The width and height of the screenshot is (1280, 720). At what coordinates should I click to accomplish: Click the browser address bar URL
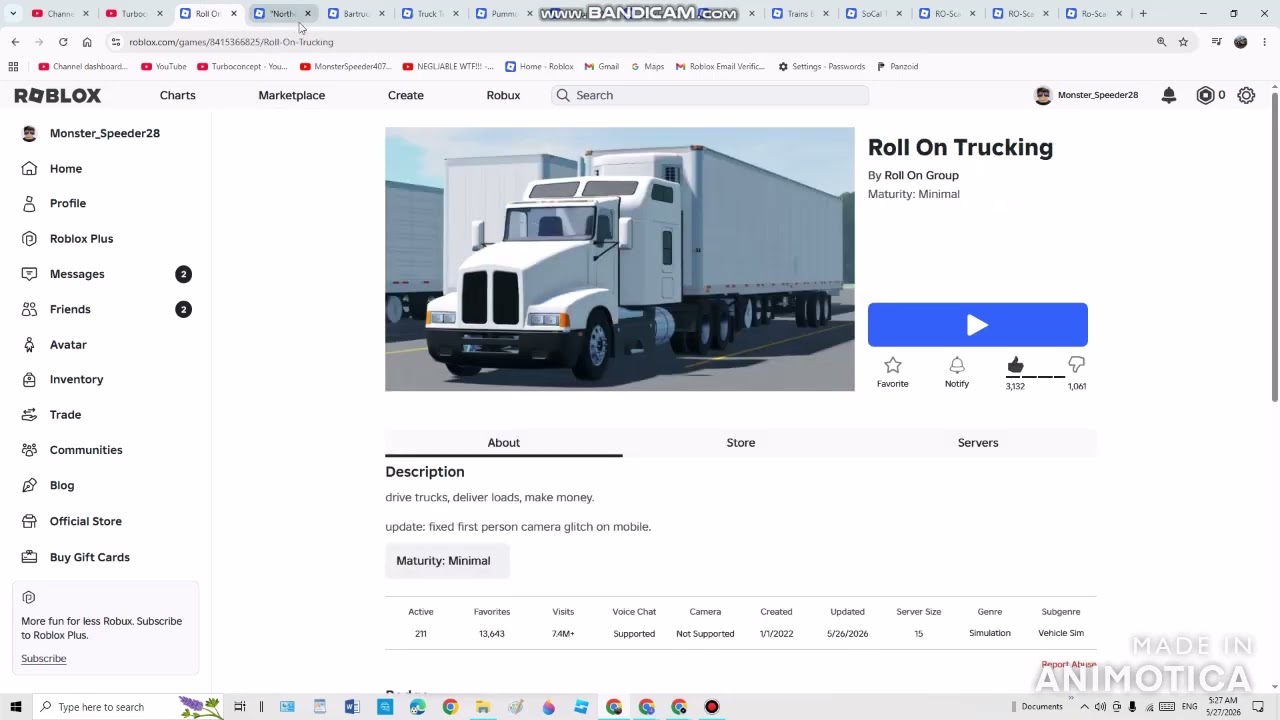pyautogui.click(x=231, y=42)
